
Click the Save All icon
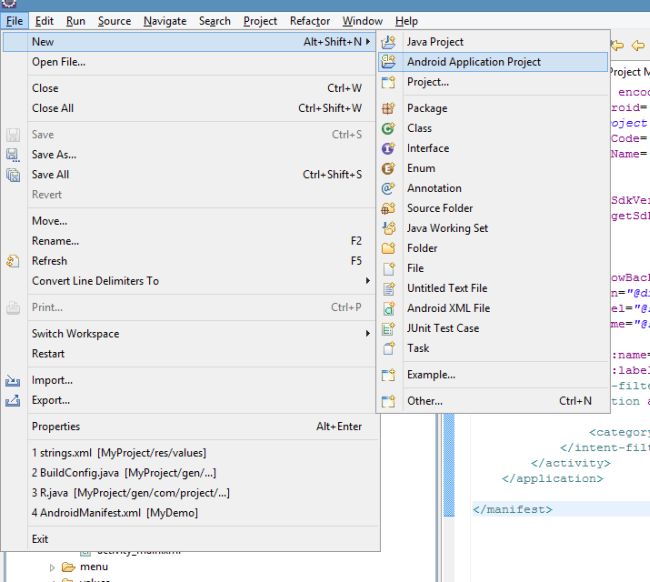[13, 175]
